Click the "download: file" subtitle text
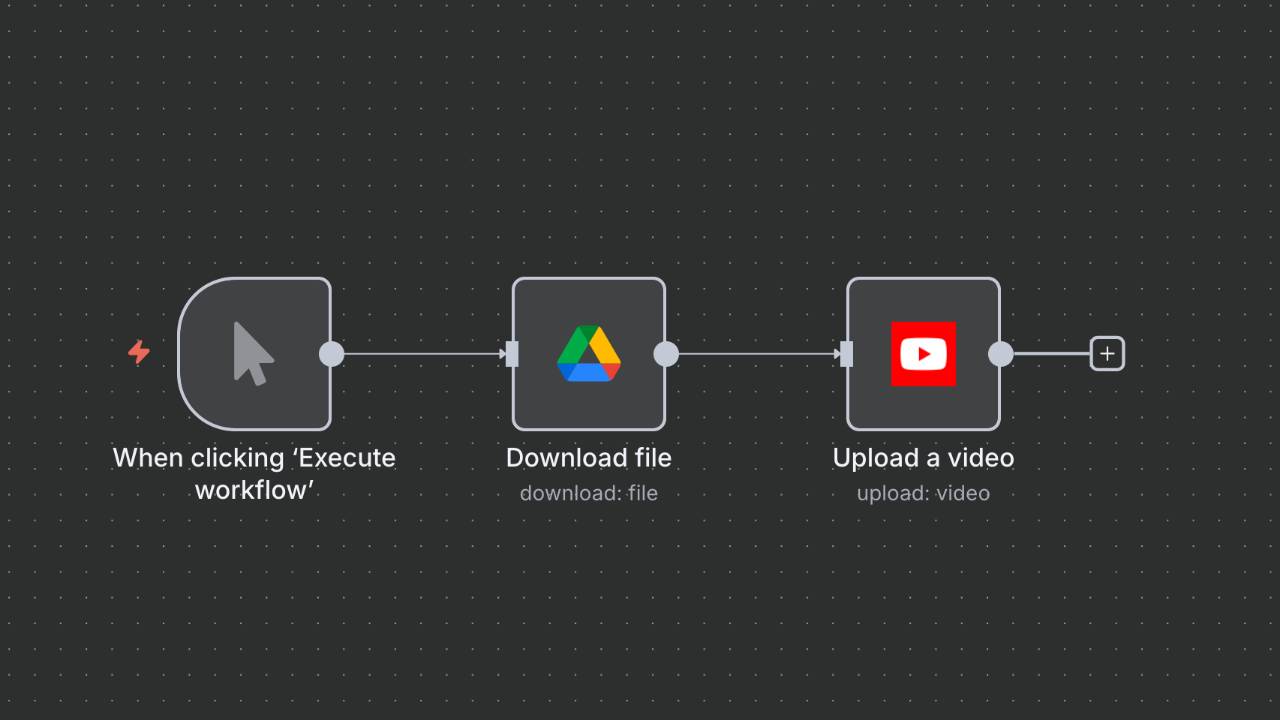This screenshot has height=720, width=1280. coord(588,493)
